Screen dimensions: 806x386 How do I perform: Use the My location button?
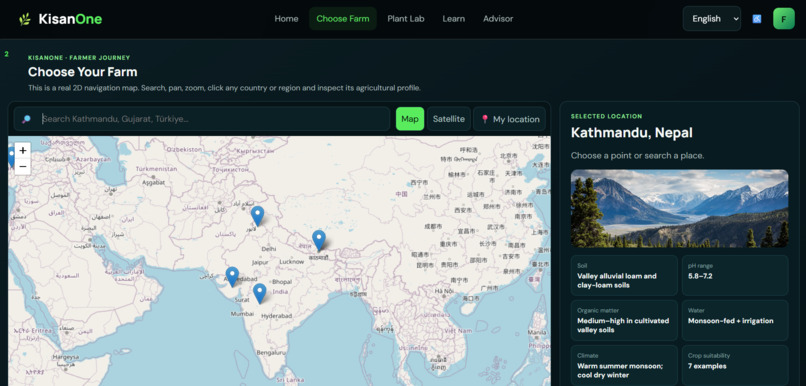[x=509, y=119]
